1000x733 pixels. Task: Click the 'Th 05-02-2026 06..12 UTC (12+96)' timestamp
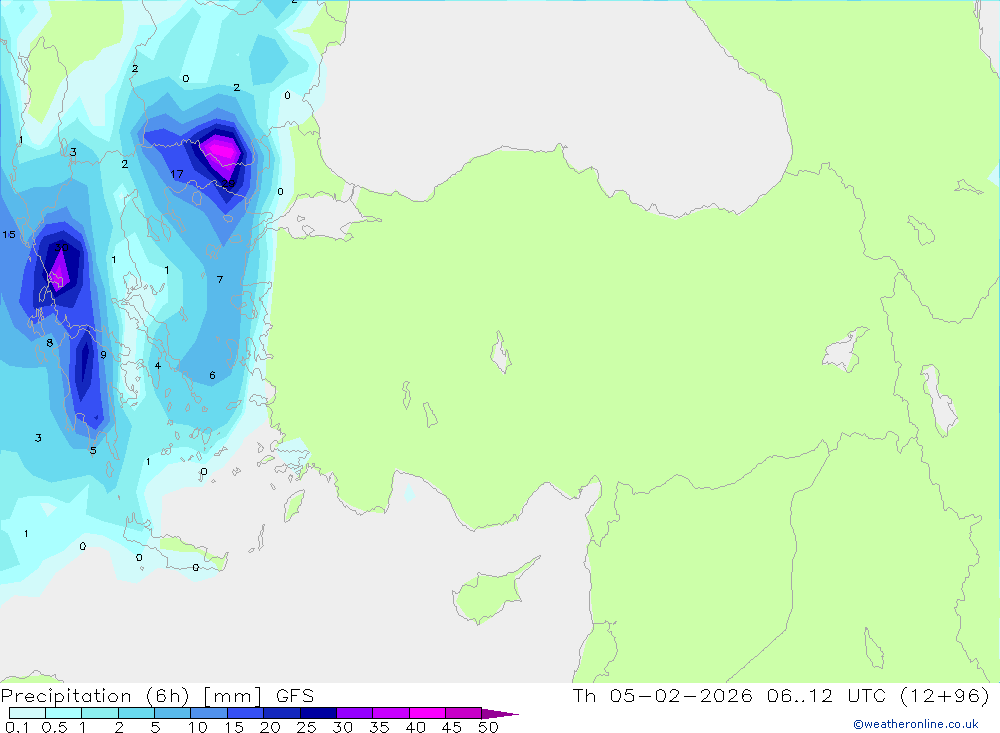[781, 695]
